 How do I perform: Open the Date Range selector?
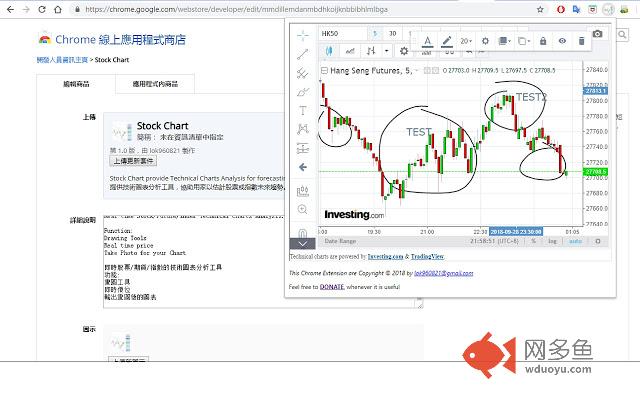(x=340, y=241)
